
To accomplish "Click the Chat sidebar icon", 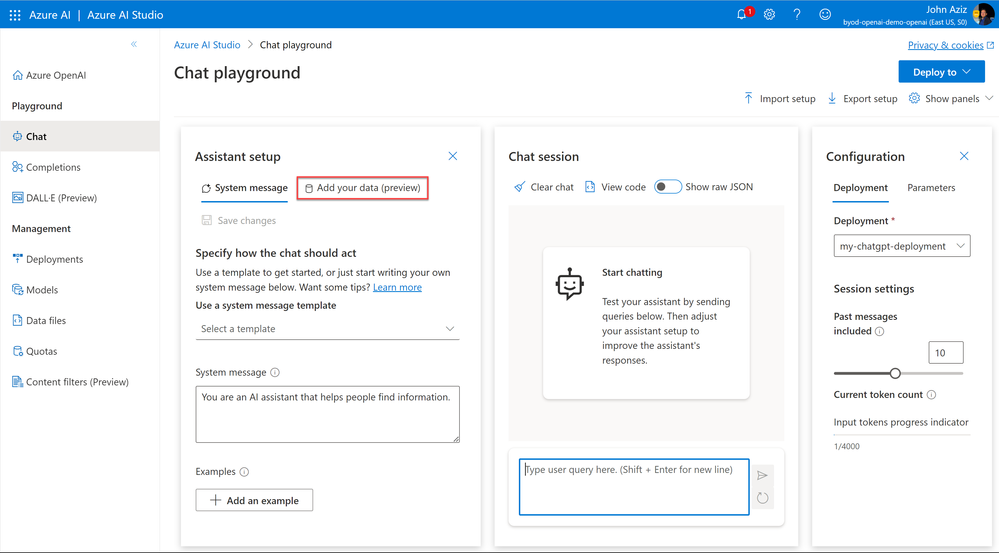I will (17, 136).
